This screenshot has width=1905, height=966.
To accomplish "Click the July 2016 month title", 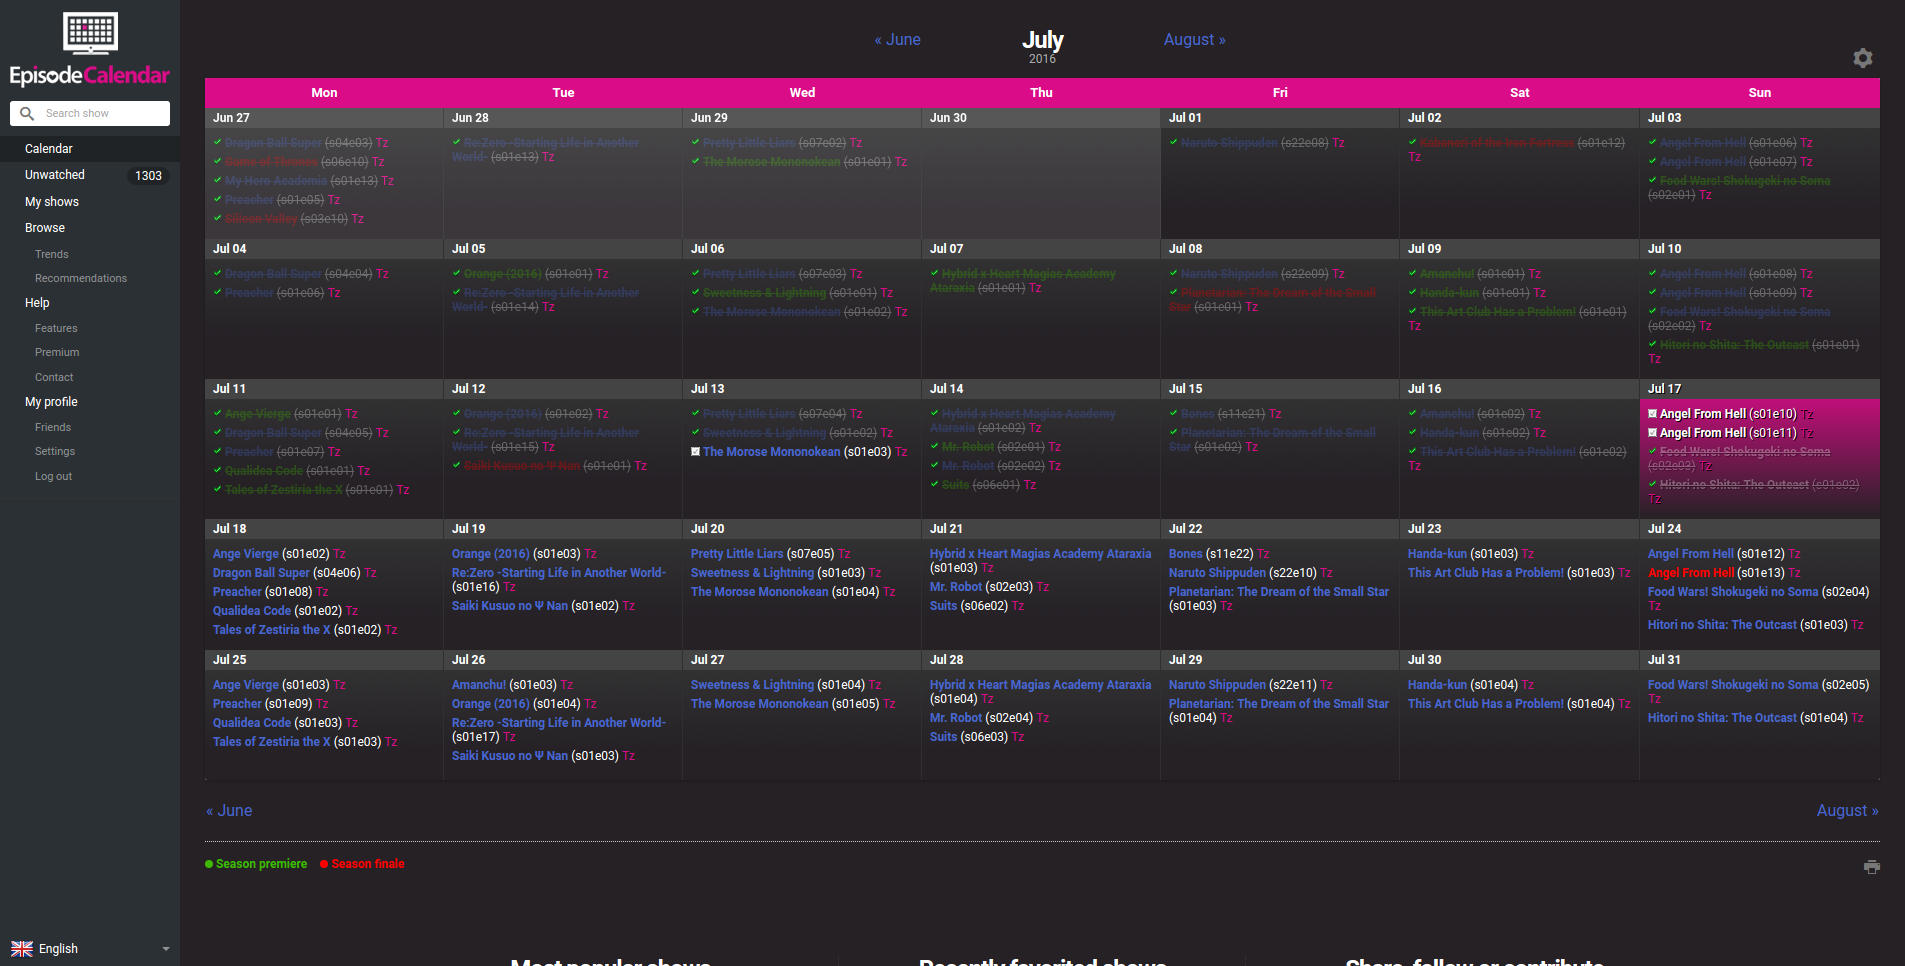I will pyautogui.click(x=1042, y=46).
